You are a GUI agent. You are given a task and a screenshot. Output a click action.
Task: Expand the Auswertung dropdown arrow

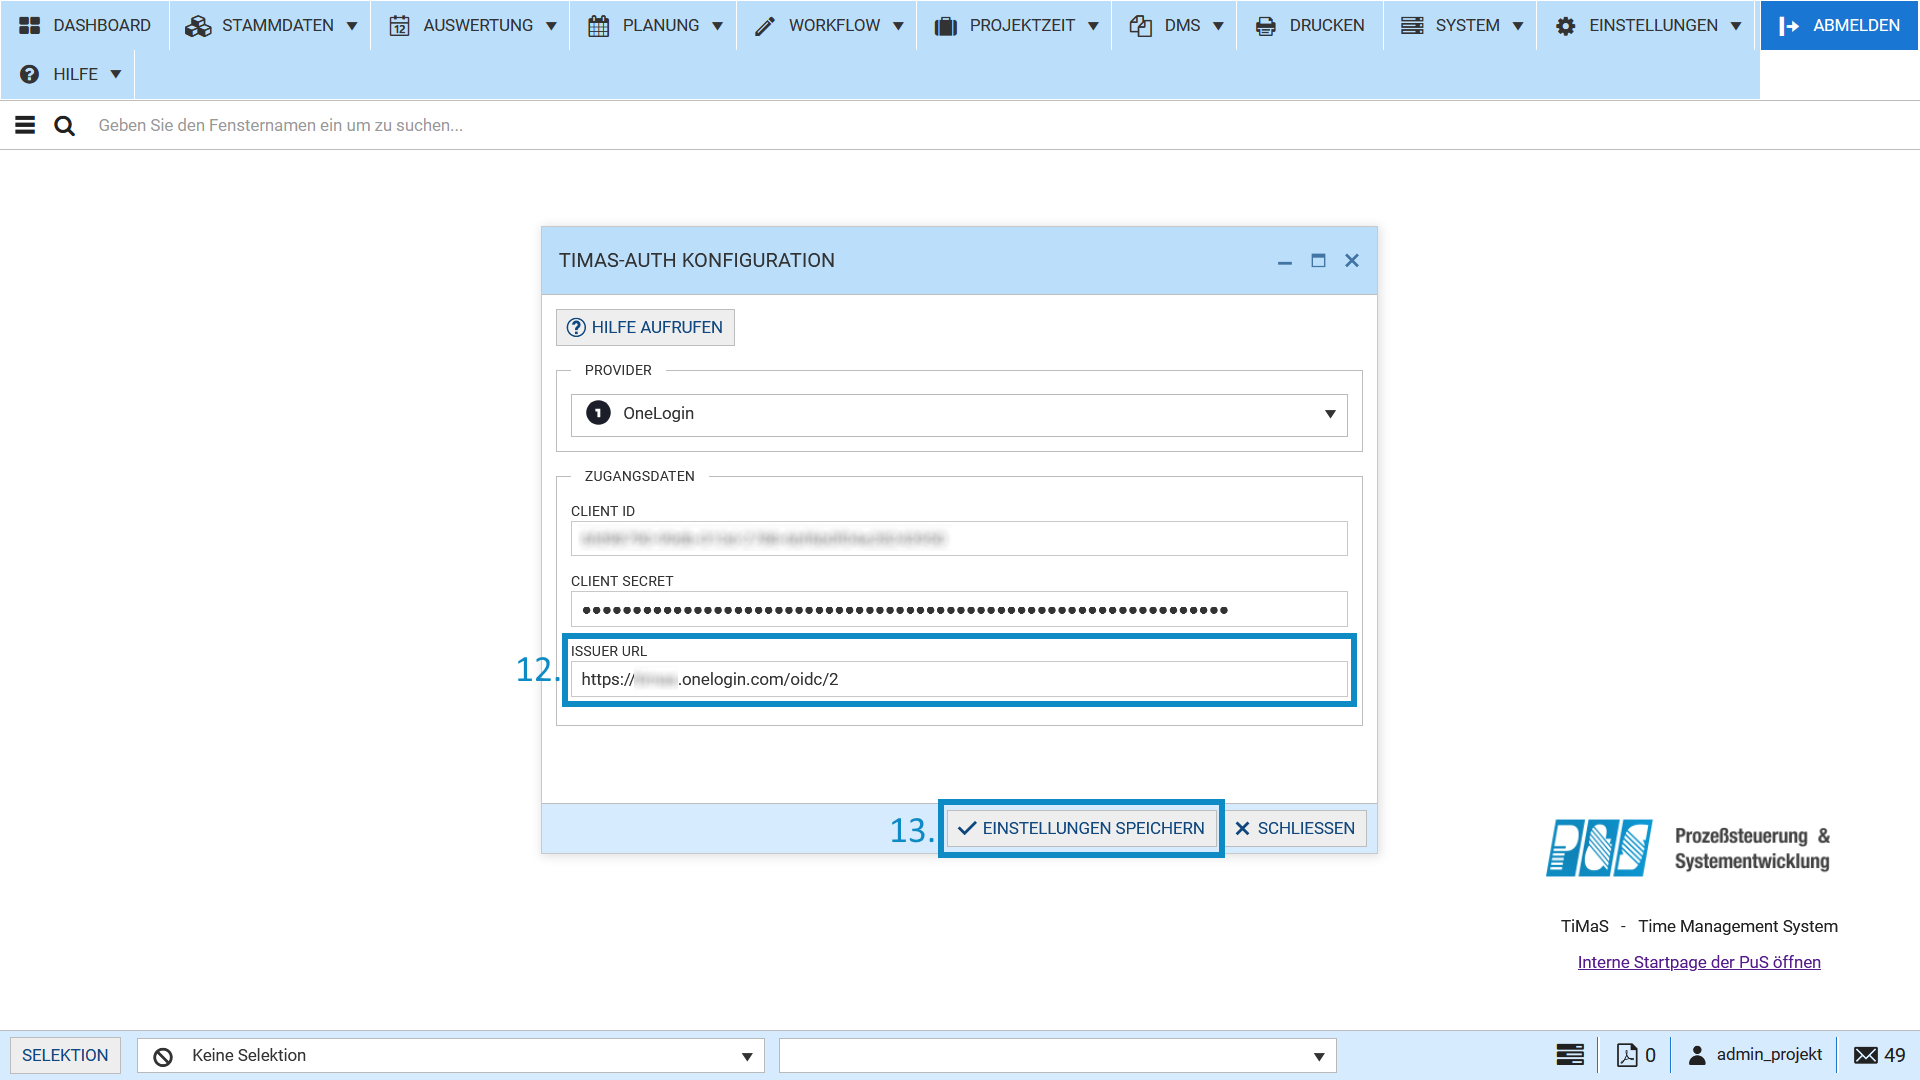coord(551,26)
